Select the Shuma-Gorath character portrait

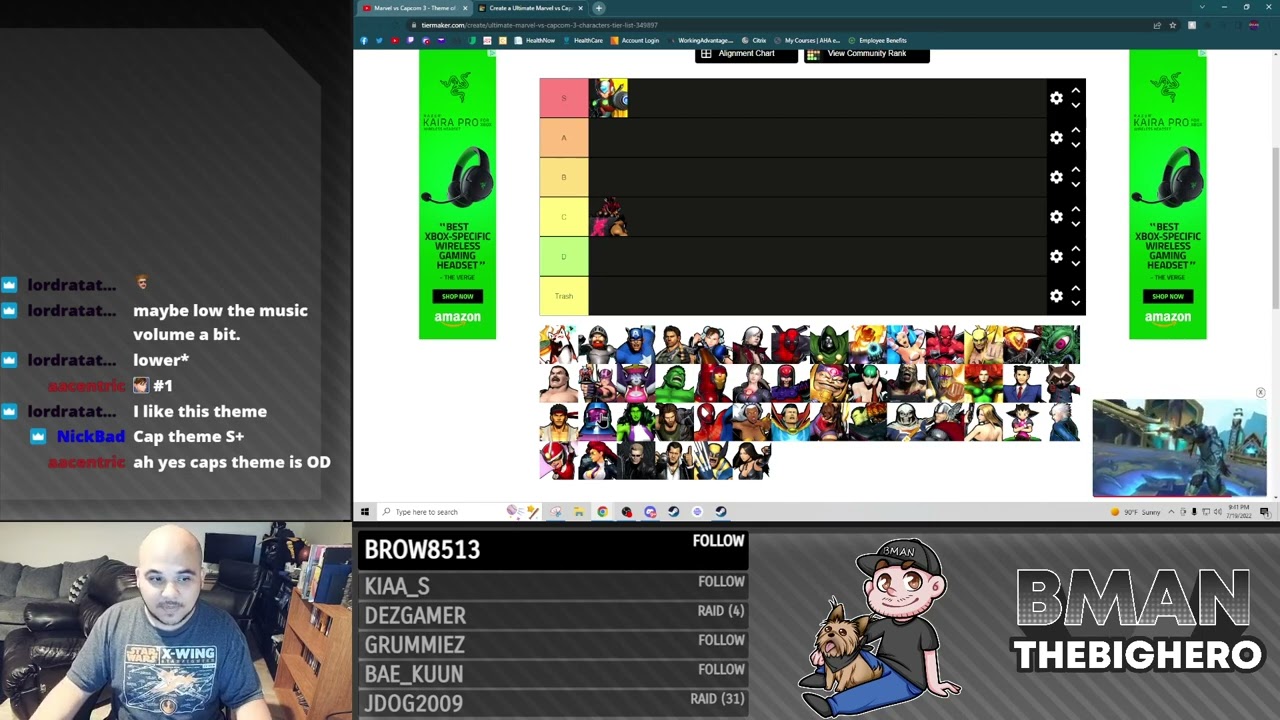point(1060,344)
